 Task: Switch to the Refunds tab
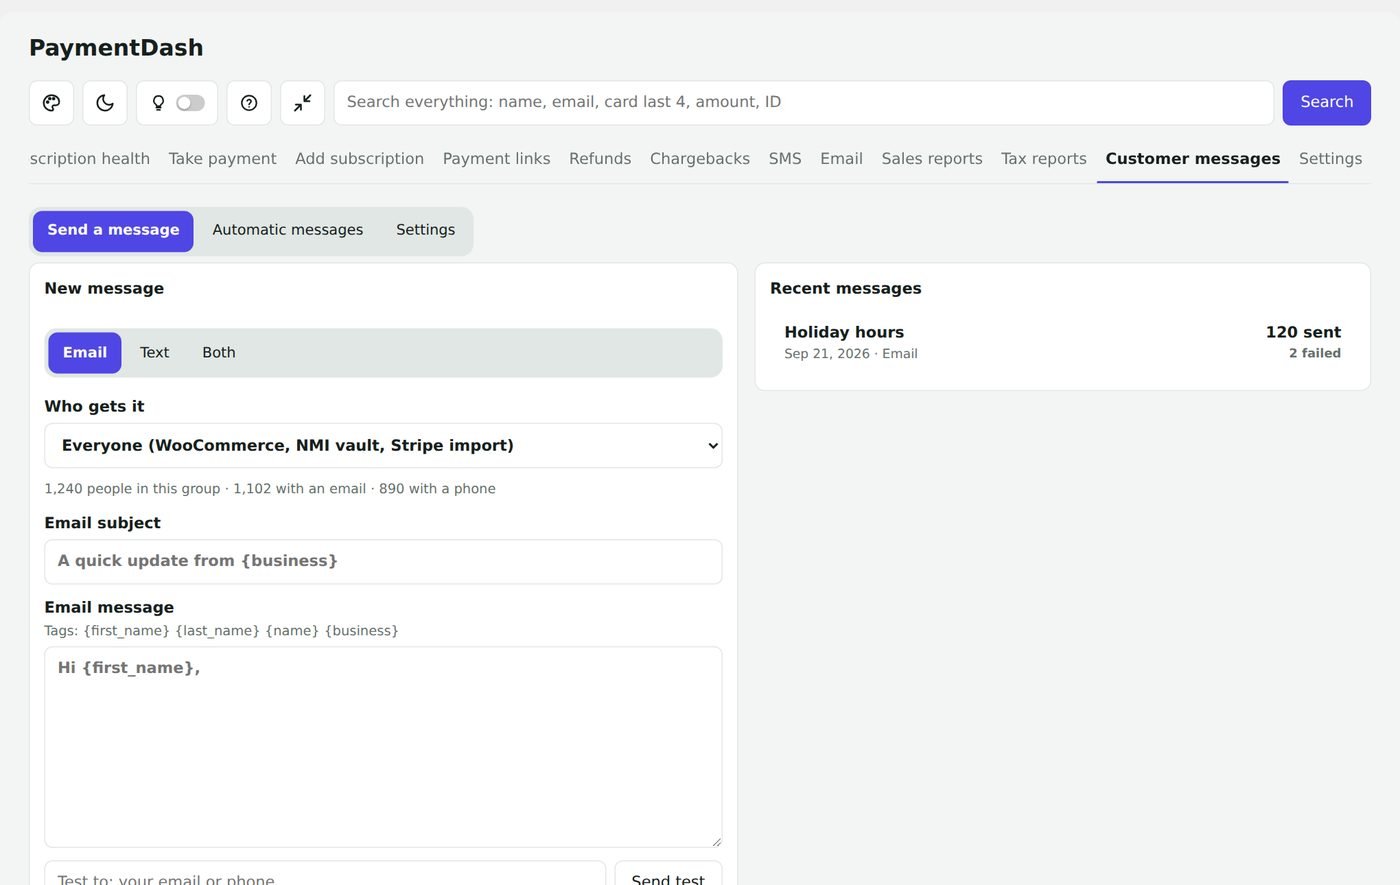(x=600, y=159)
